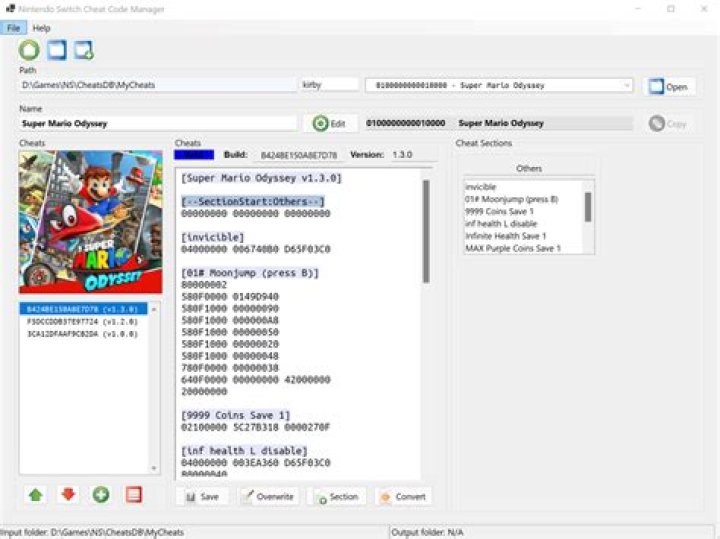The image size is (720, 539).
Task: Click the green circular home toolbar icon
Action: pyautogui.click(x=29, y=50)
